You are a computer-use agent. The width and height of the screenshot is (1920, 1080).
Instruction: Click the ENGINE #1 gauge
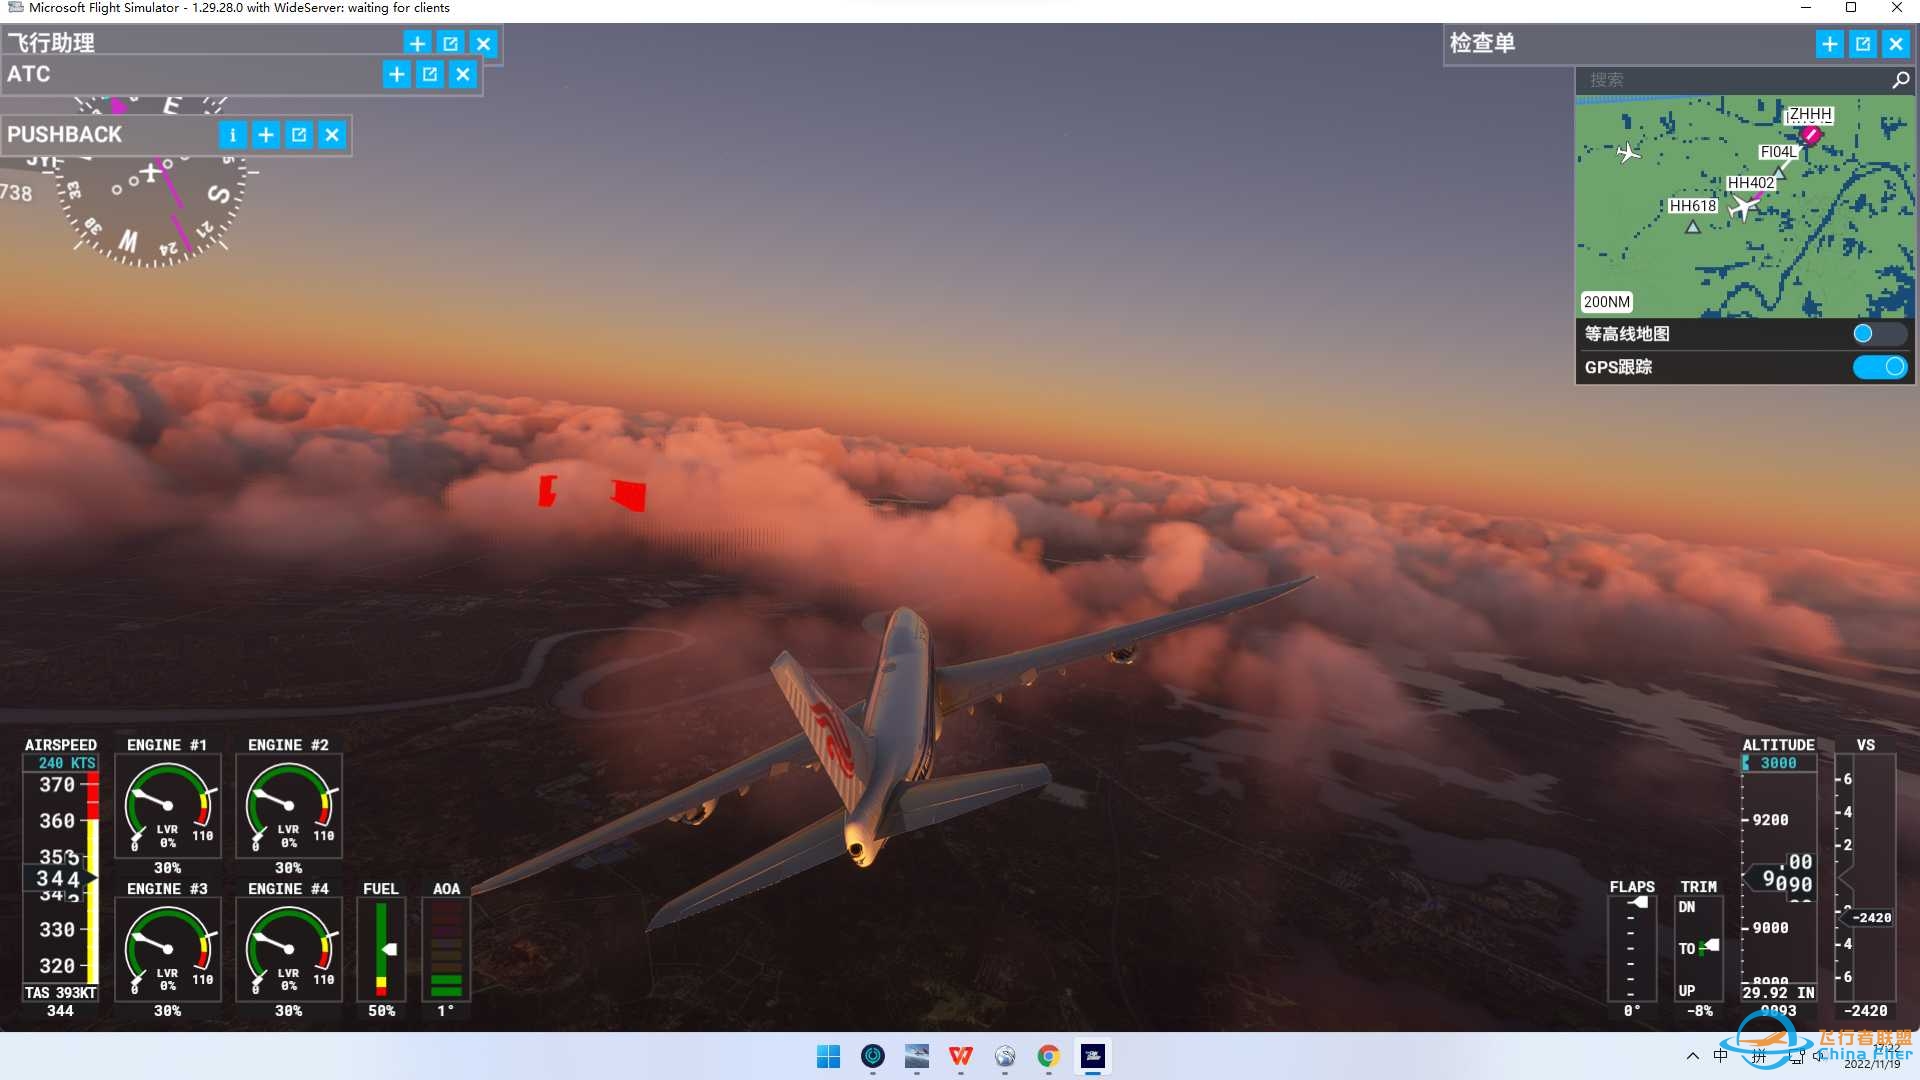tap(167, 806)
